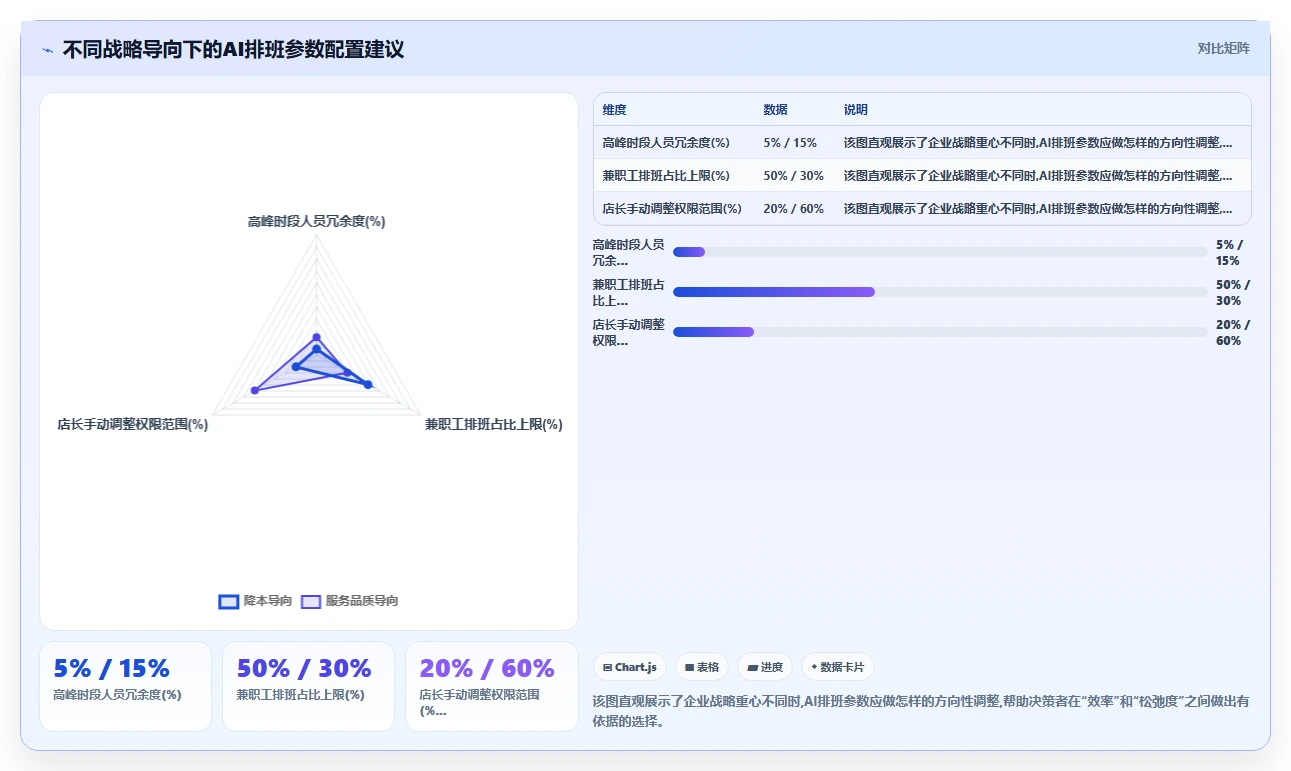Click the header icon beside the dashboard title
1291x771 pixels.
[x=48, y=50]
